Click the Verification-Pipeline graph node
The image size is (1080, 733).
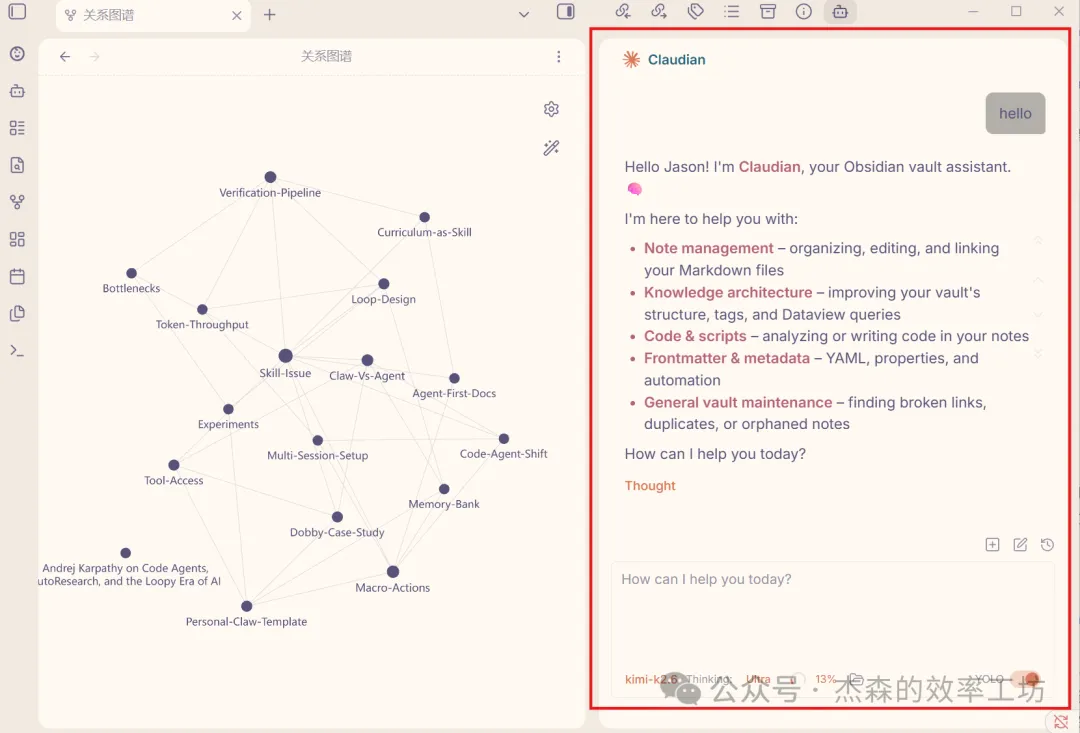pyautogui.click(x=270, y=177)
